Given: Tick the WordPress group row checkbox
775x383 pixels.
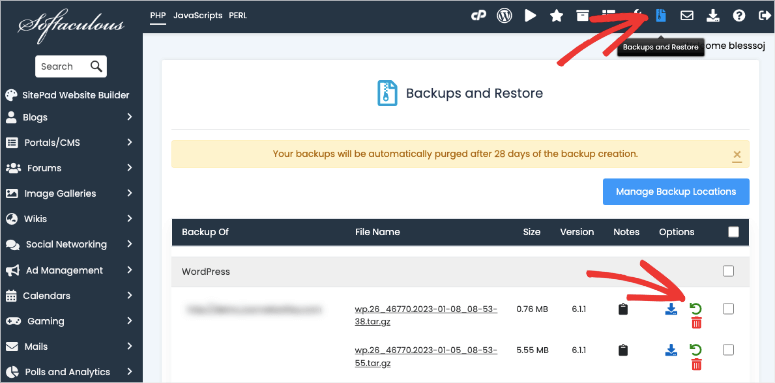Looking at the screenshot, I should click(x=728, y=271).
